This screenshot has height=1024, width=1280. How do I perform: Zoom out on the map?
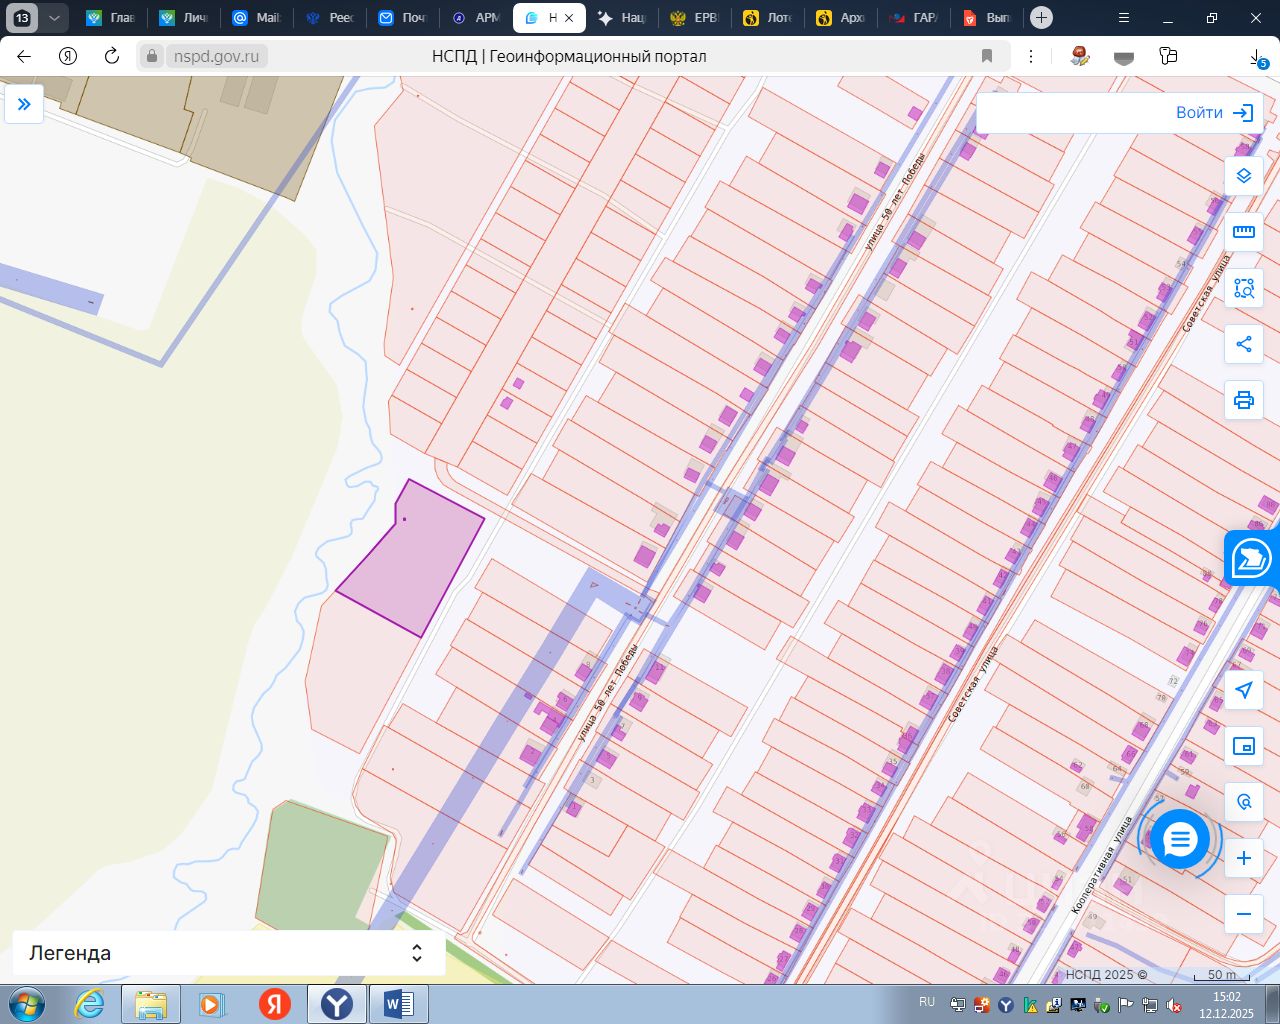pos(1244,914)
